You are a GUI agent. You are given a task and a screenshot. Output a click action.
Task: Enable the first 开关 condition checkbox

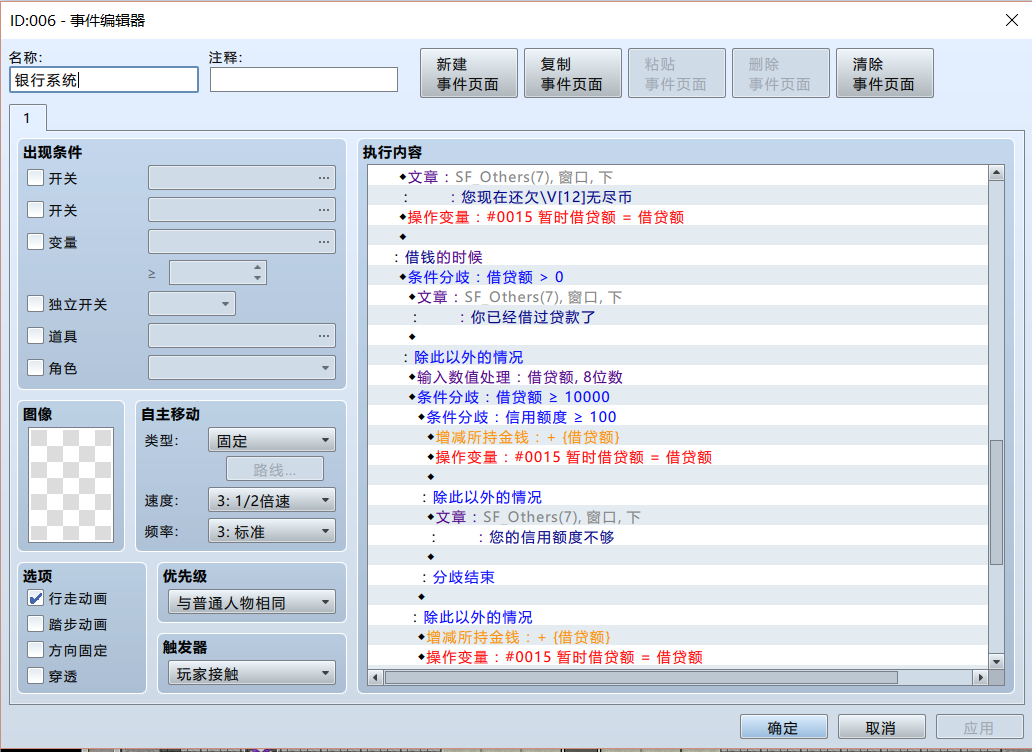pyautogui.click(x=36, y=178)
